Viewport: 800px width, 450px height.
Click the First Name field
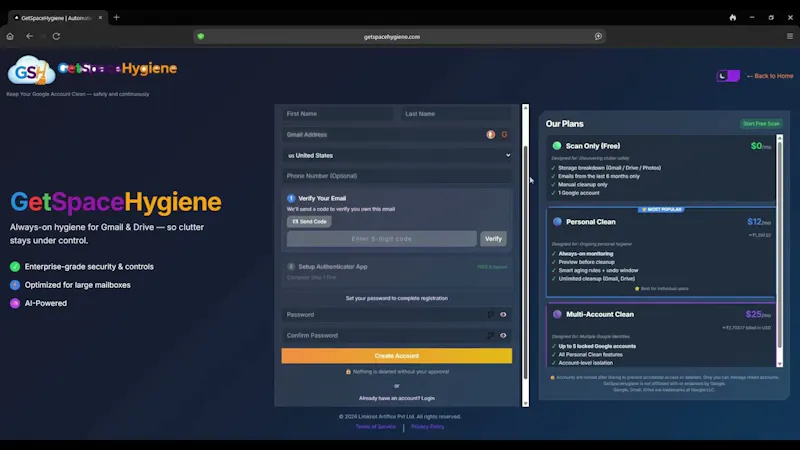tap(338, 114)
